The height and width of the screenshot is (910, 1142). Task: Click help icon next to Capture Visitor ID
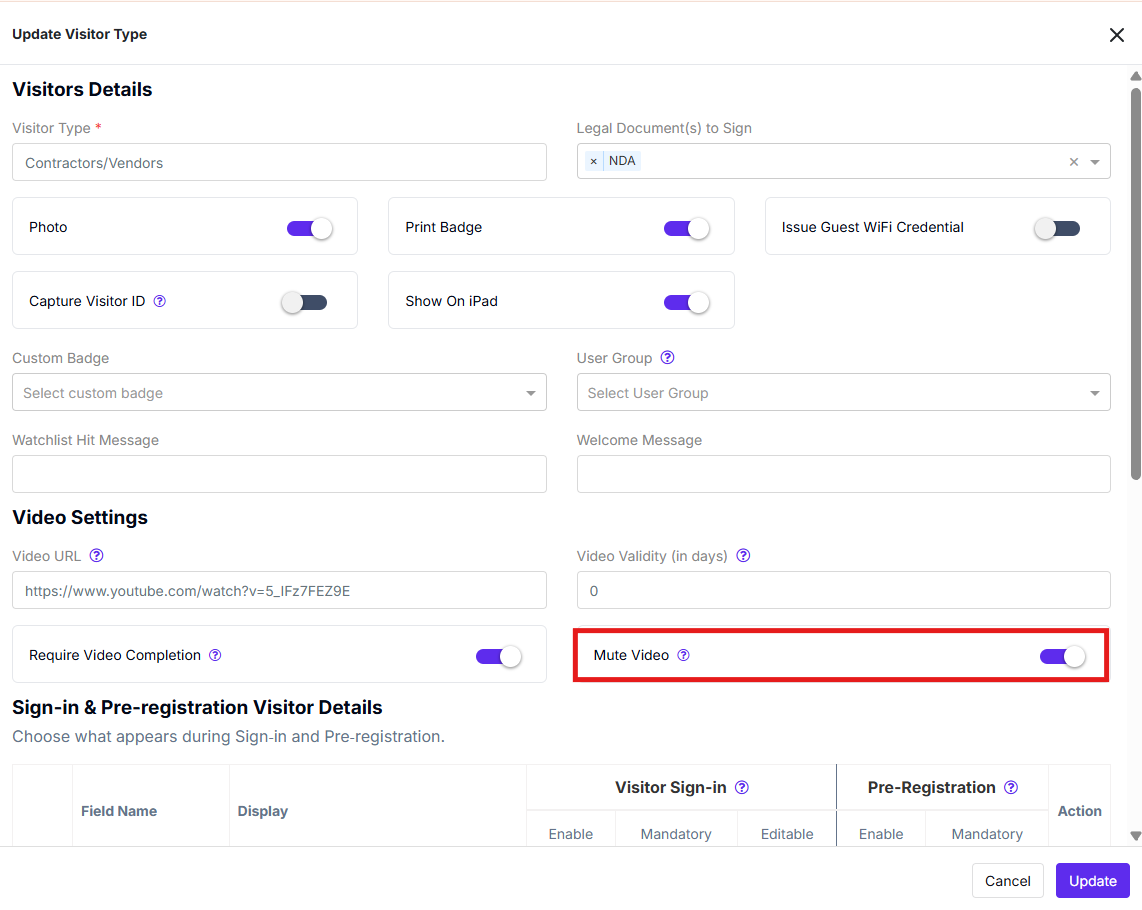[x=160, y=301]
